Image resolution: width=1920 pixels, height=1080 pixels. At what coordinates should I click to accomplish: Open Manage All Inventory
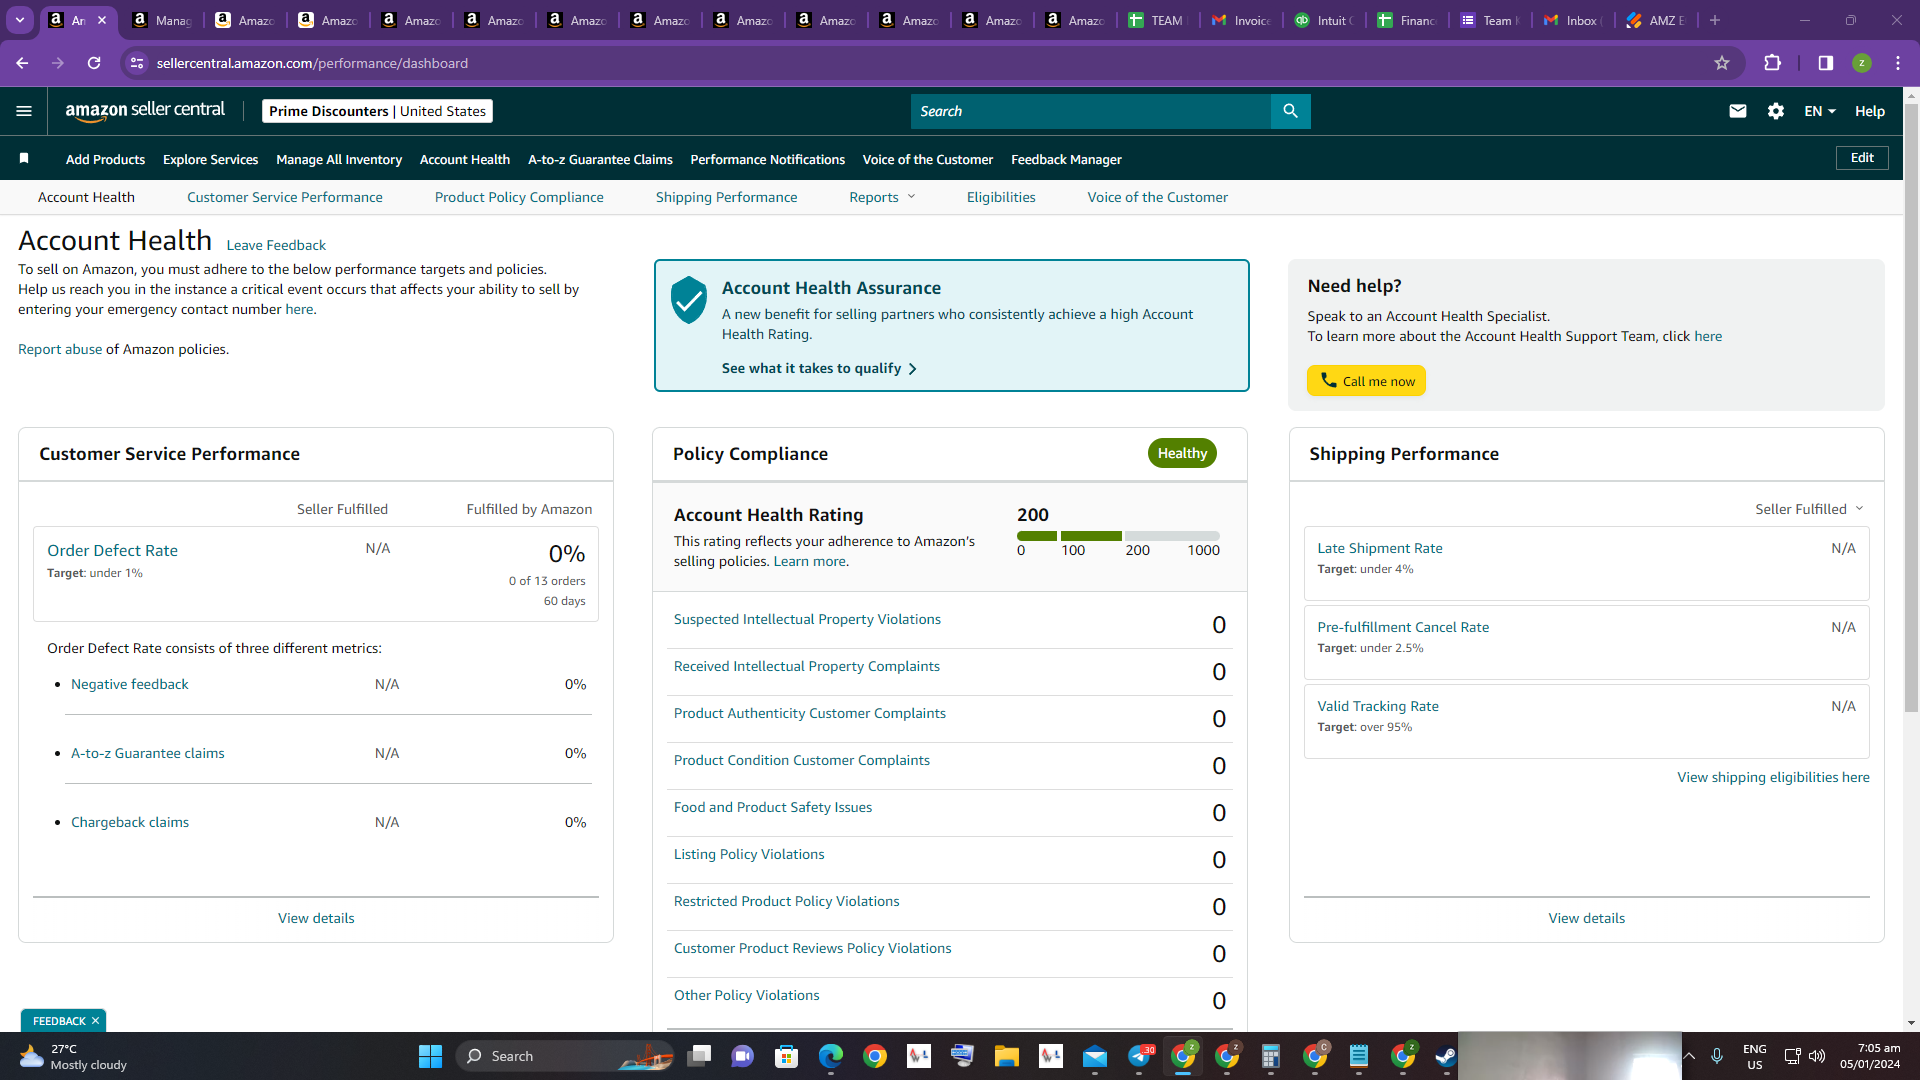[x=339, y=159]
